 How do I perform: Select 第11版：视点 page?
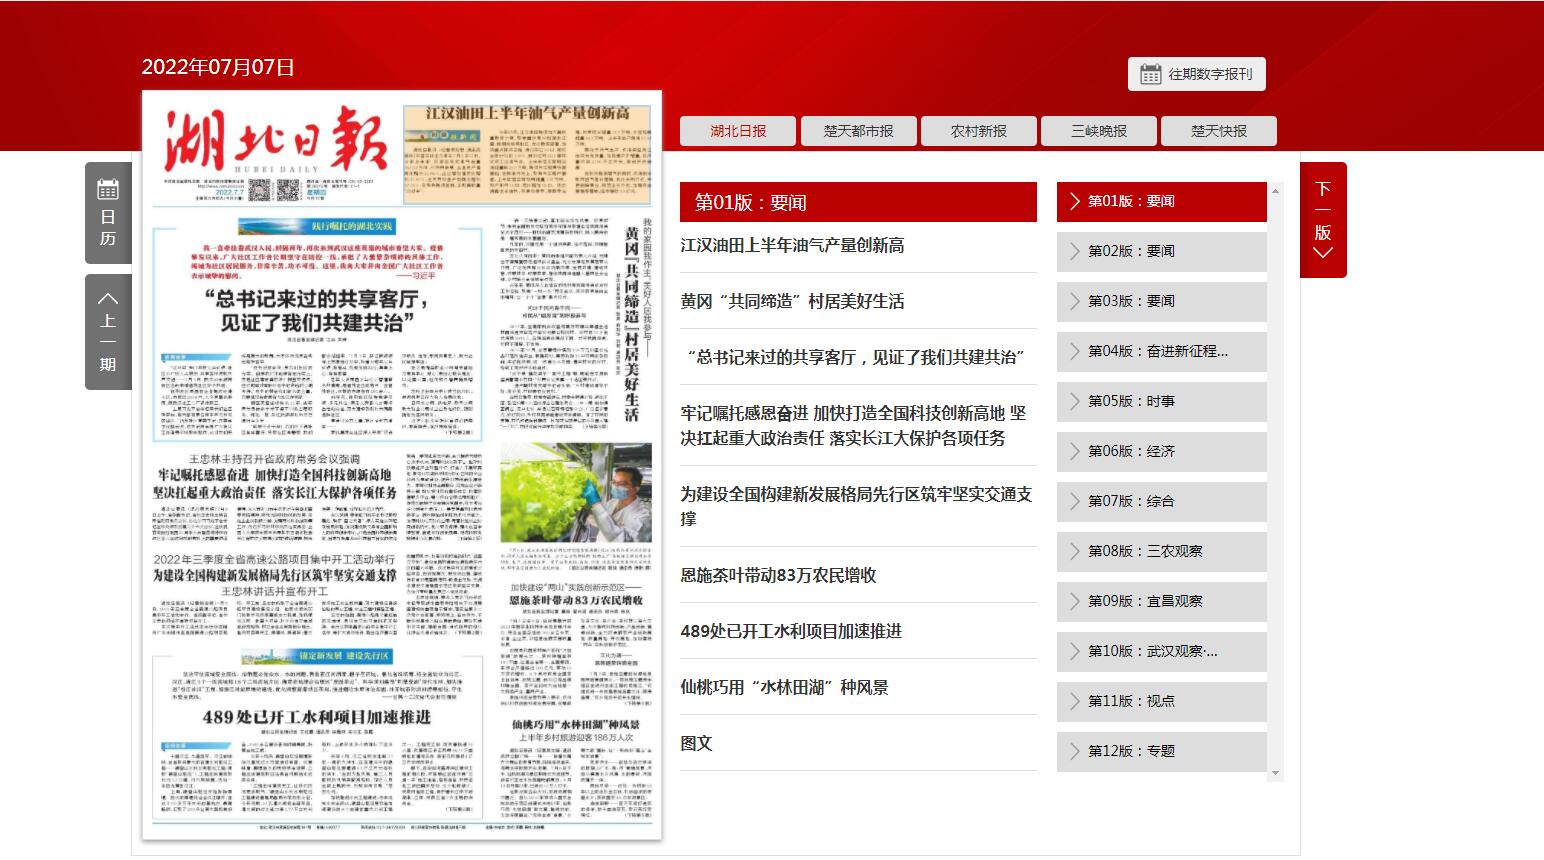[1162, 701]
